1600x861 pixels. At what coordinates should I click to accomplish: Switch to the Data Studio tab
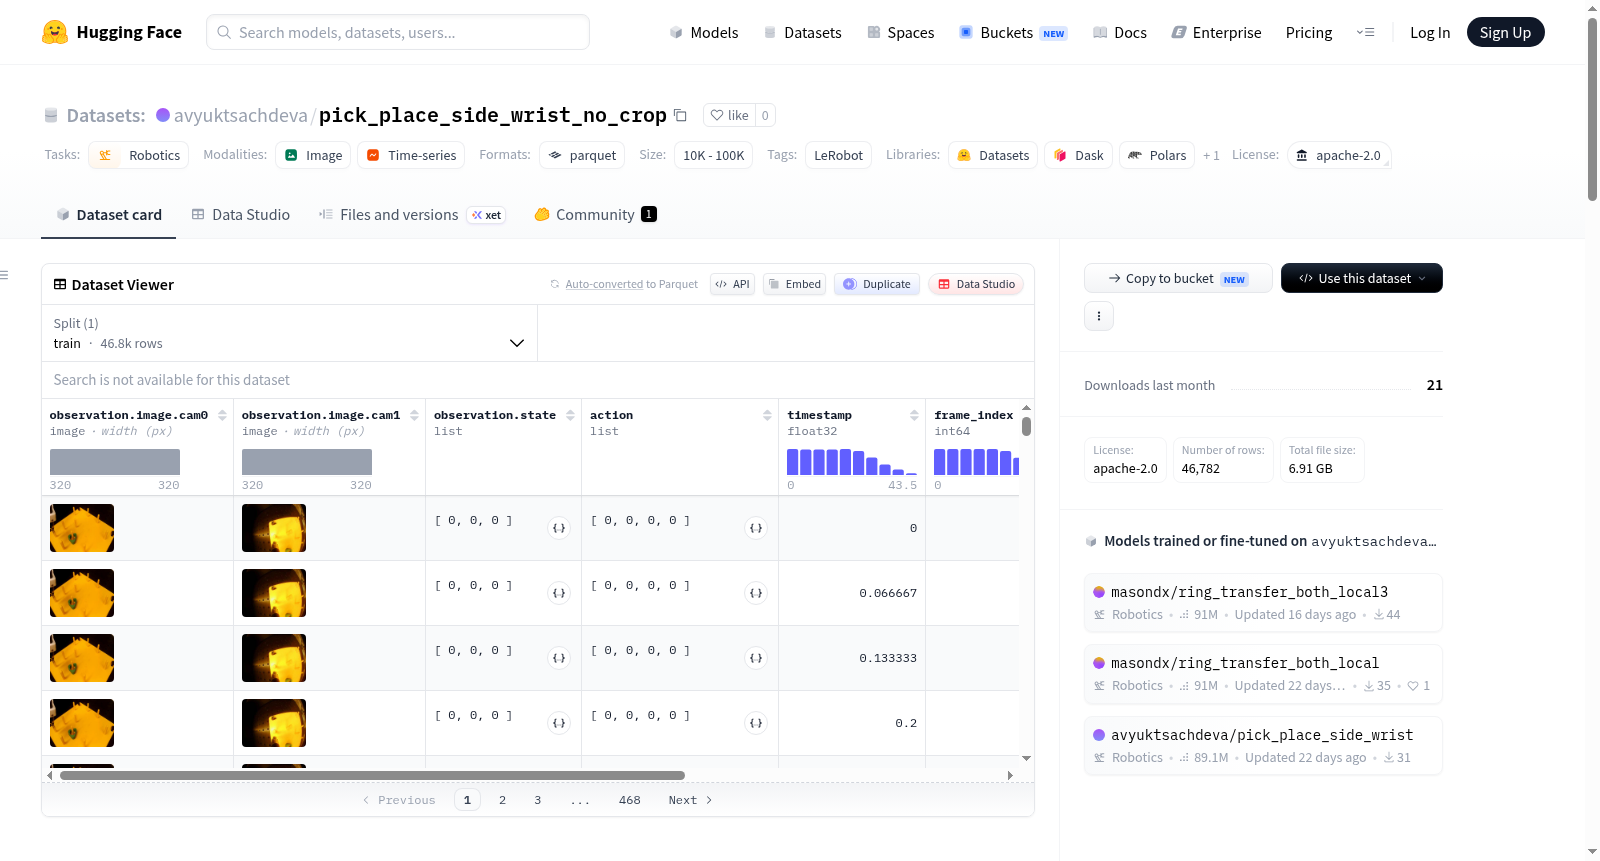tap(241, 215)
